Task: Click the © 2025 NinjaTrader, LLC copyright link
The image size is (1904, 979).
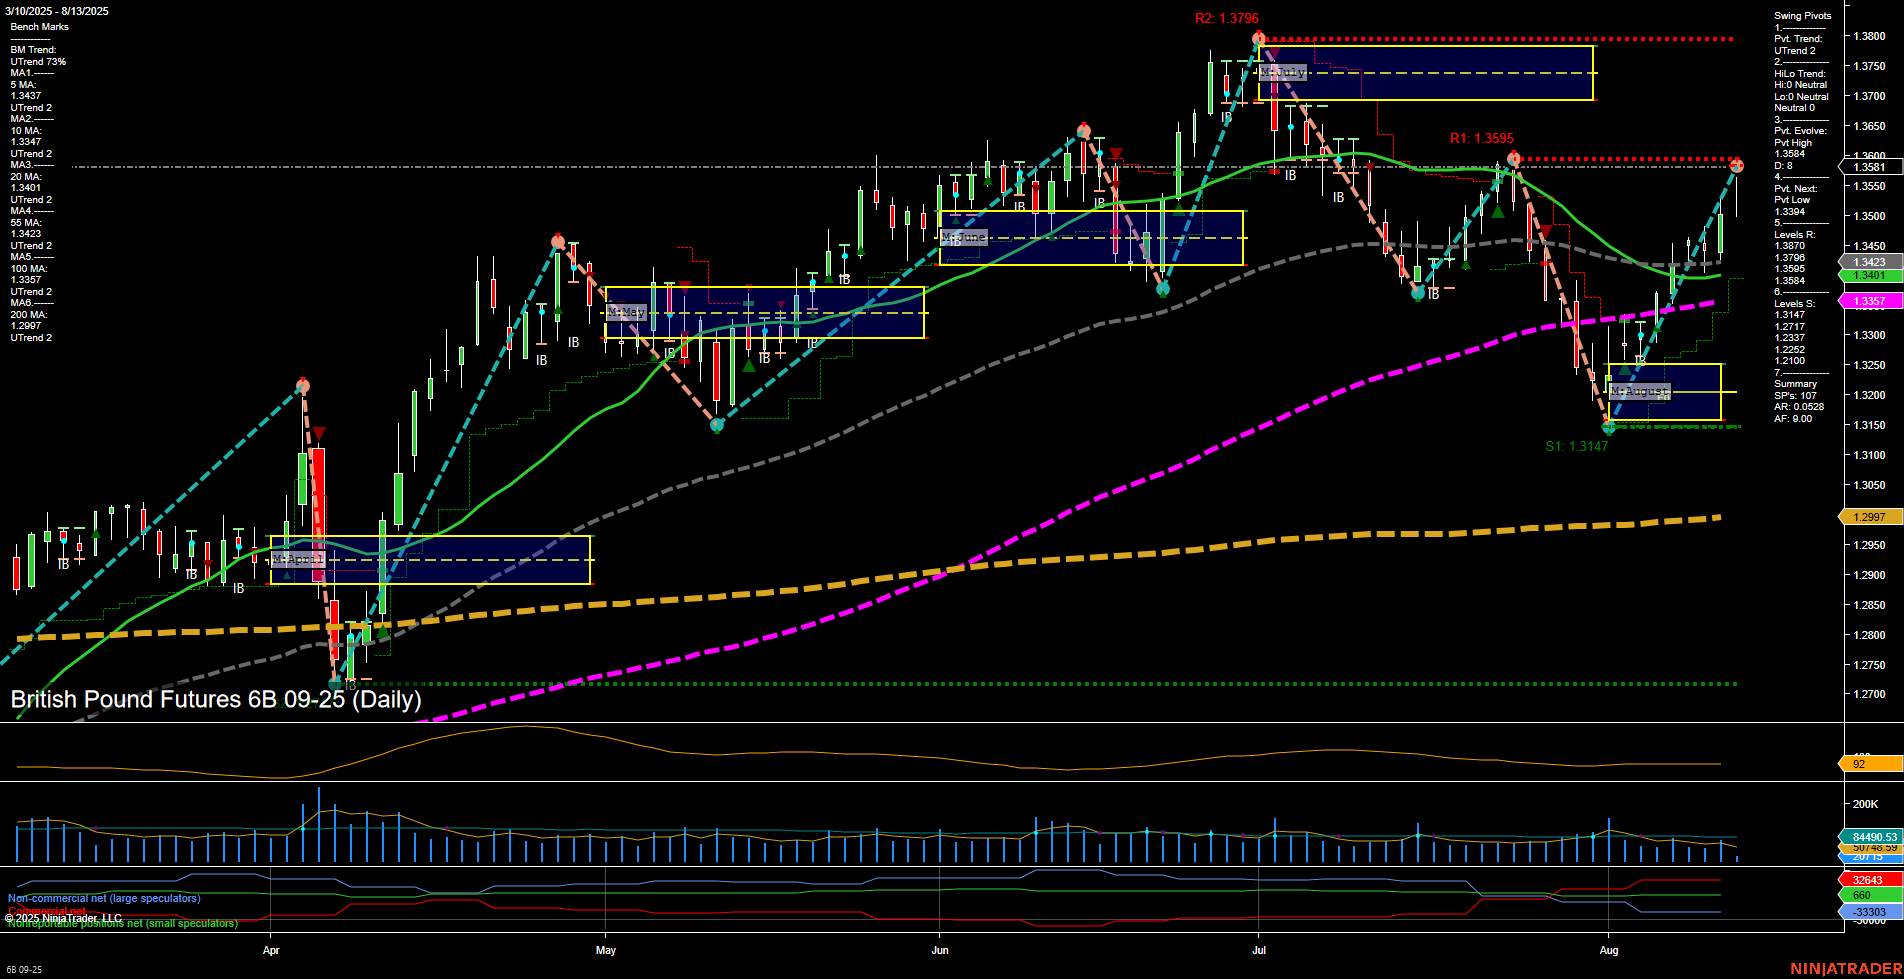Action: [62, 918]
